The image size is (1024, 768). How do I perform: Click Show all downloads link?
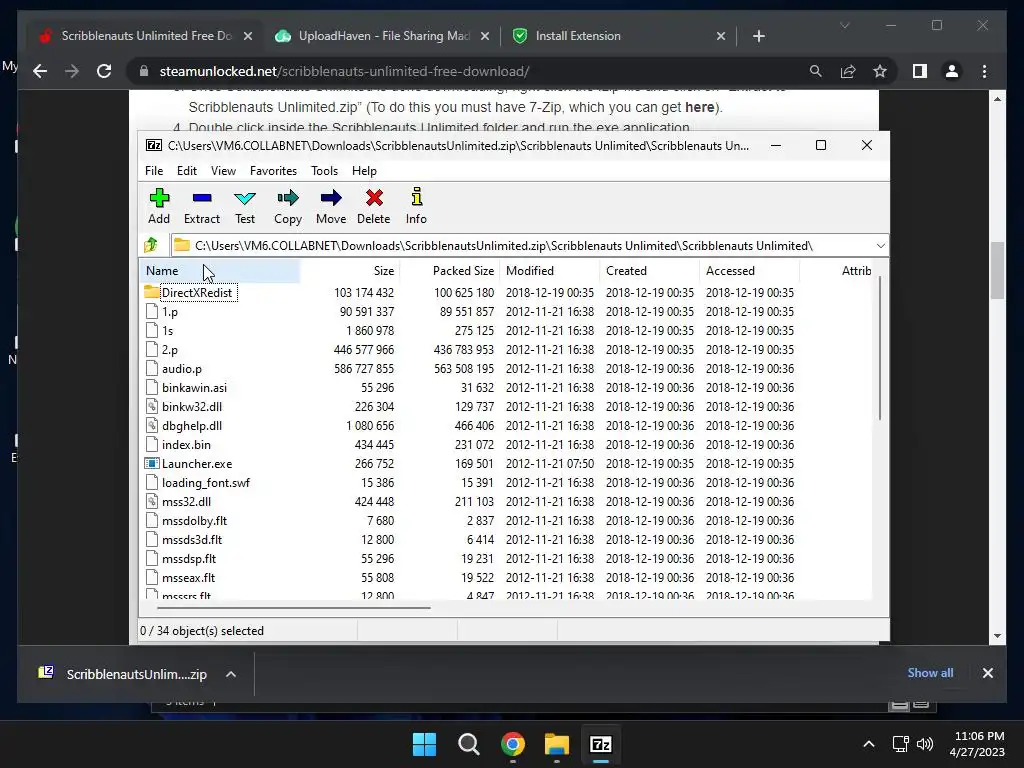click(930, 673)
